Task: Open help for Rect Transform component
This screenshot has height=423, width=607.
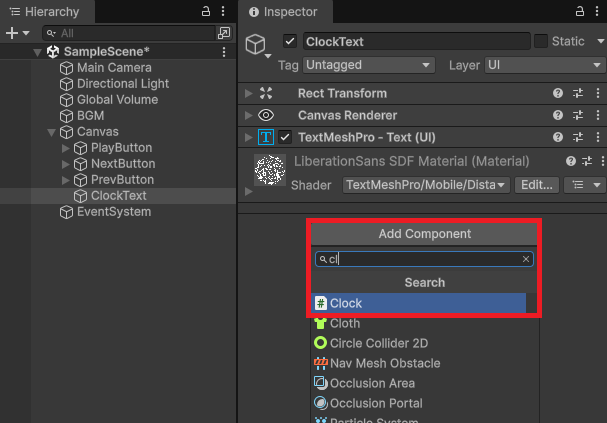Action: [x=558, y=93]
